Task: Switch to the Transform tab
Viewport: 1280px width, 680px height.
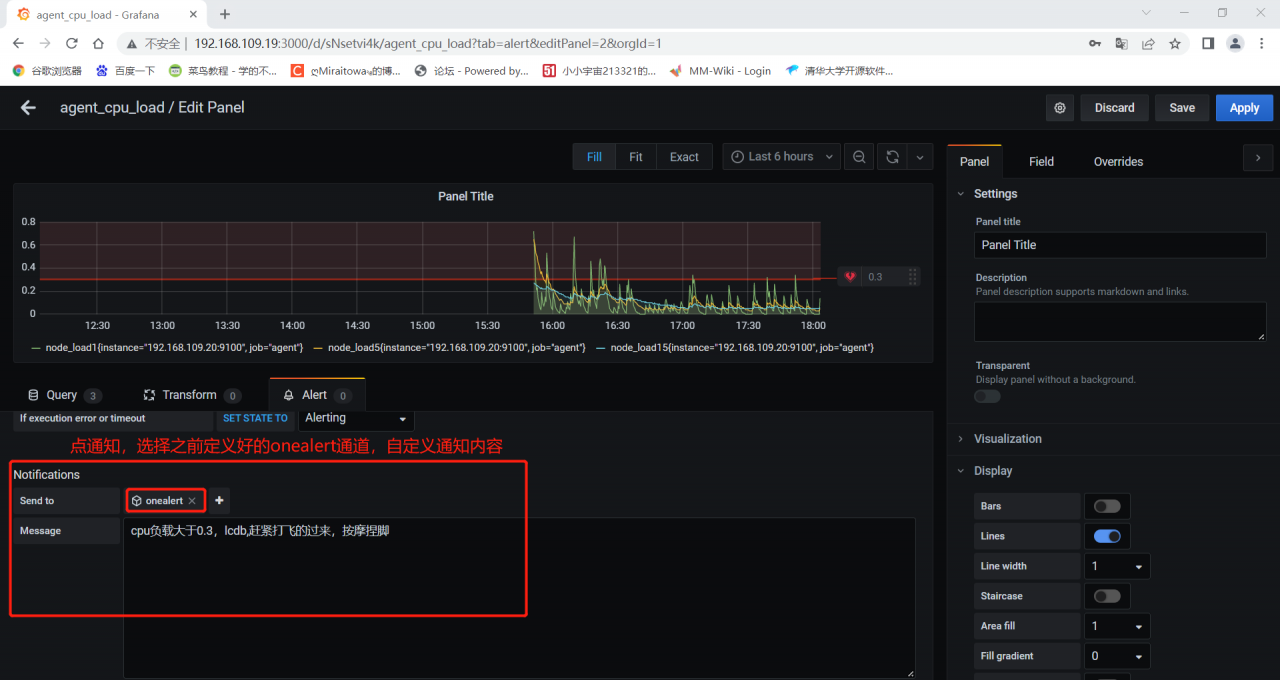Action: (x=192, y=395)
